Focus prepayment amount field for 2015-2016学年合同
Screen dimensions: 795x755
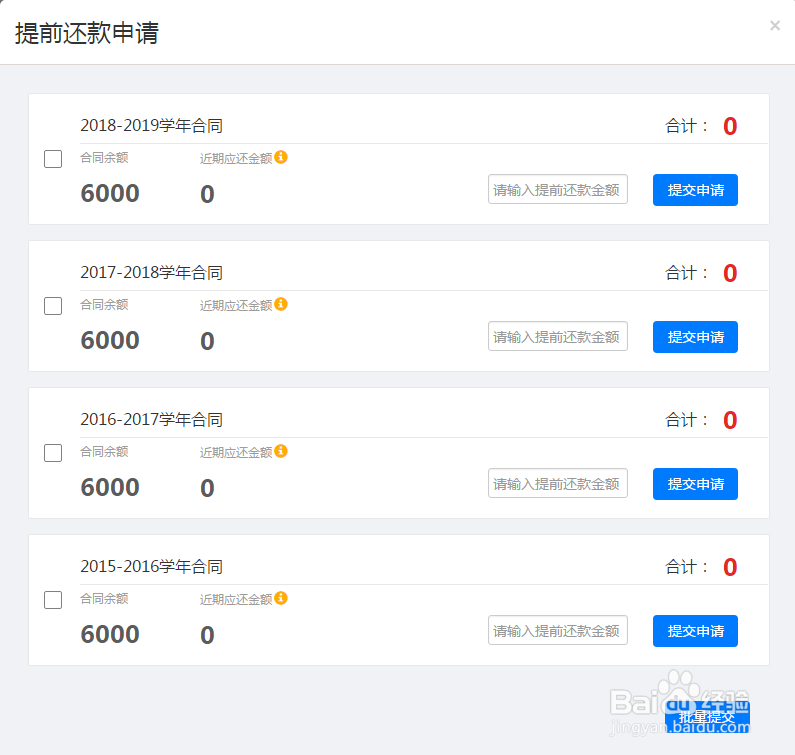tap(558, 630)
